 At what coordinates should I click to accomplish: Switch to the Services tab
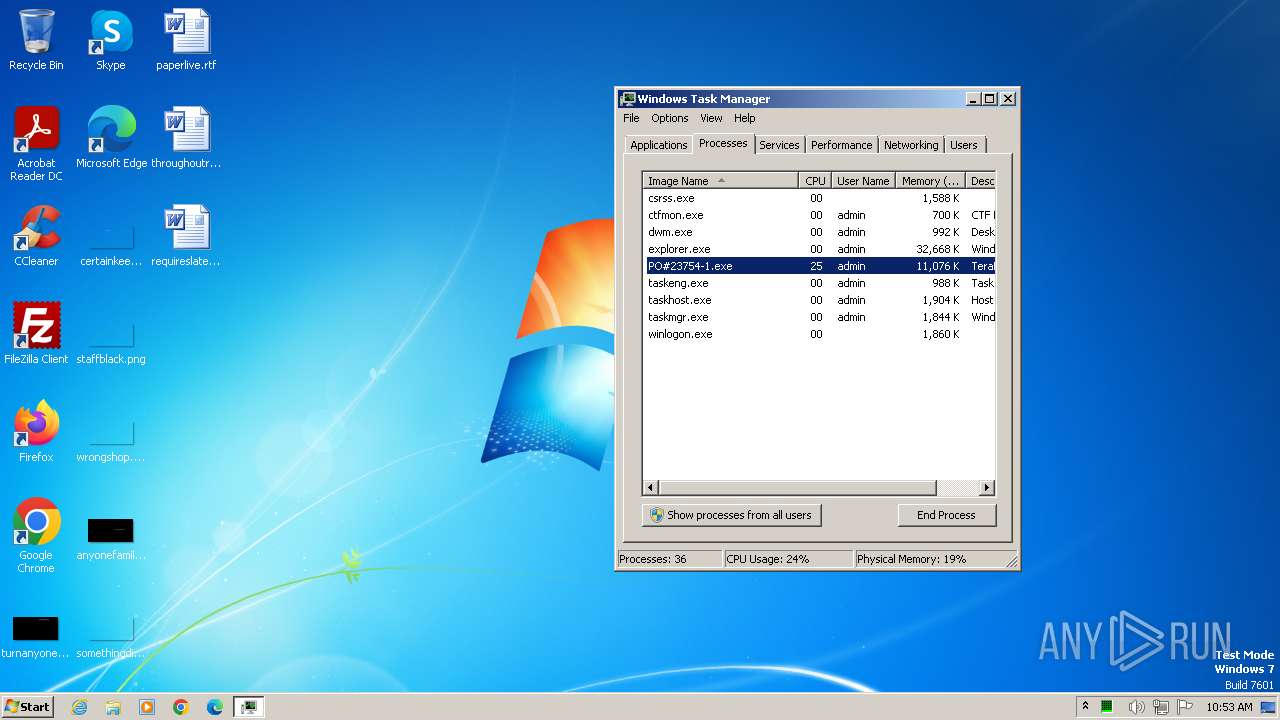click(x=779, y=145)
